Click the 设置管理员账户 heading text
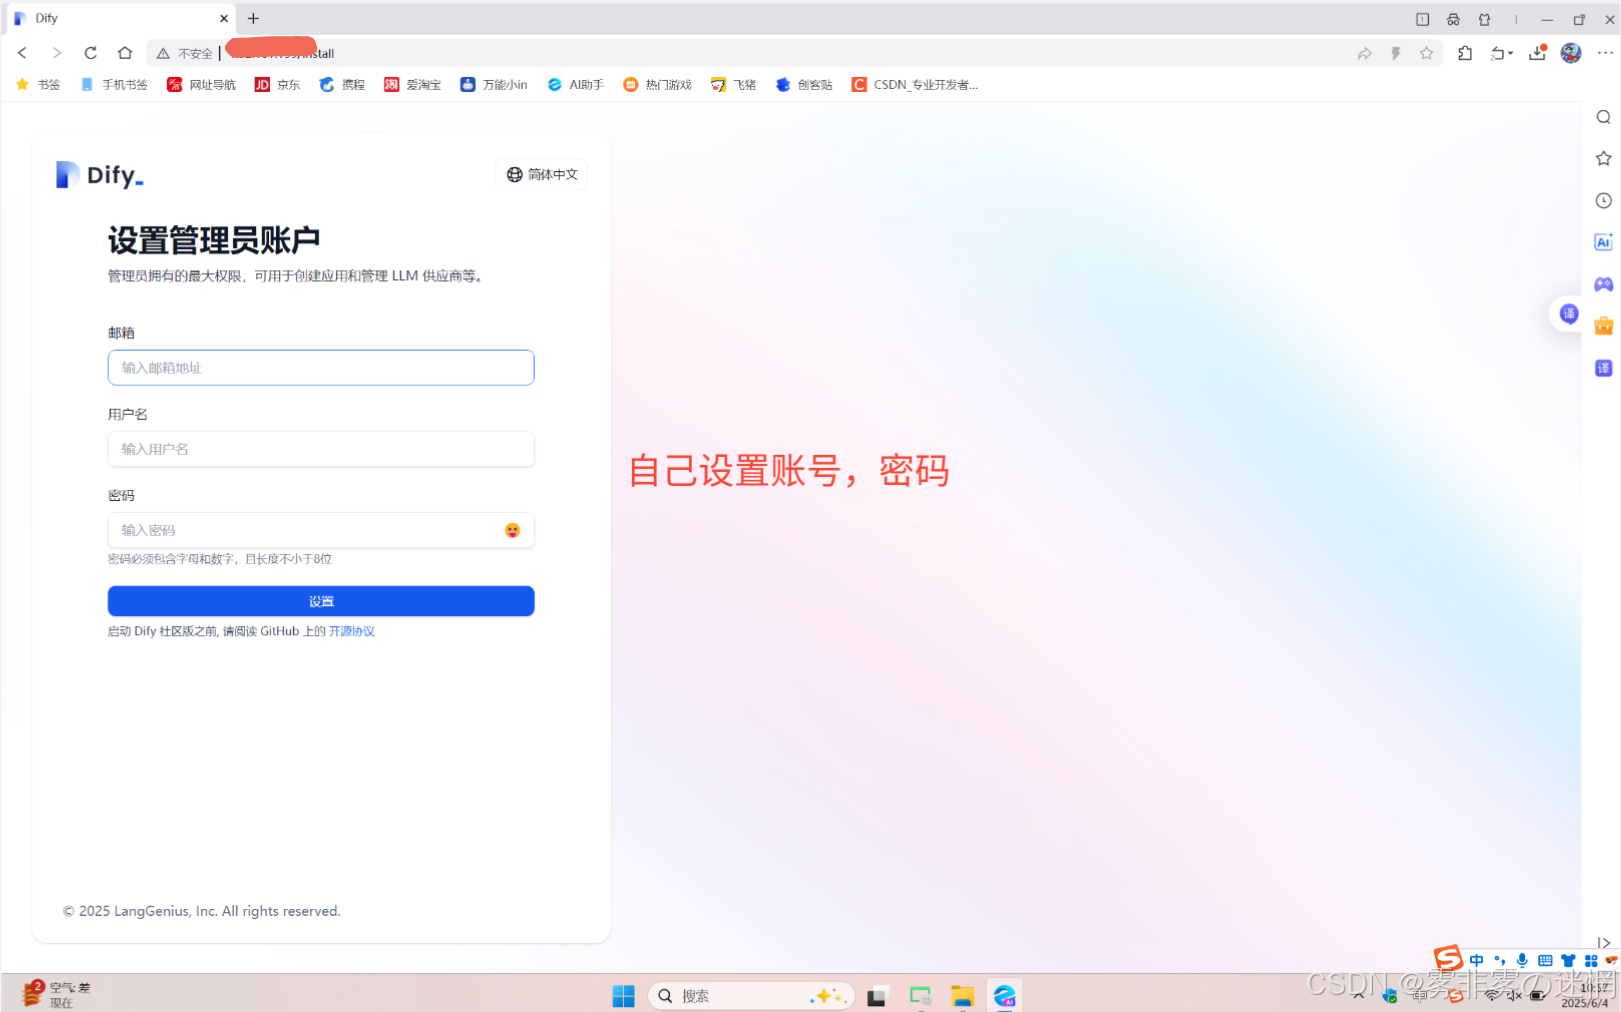The image size is (1621, 1012). pos(214,240)
